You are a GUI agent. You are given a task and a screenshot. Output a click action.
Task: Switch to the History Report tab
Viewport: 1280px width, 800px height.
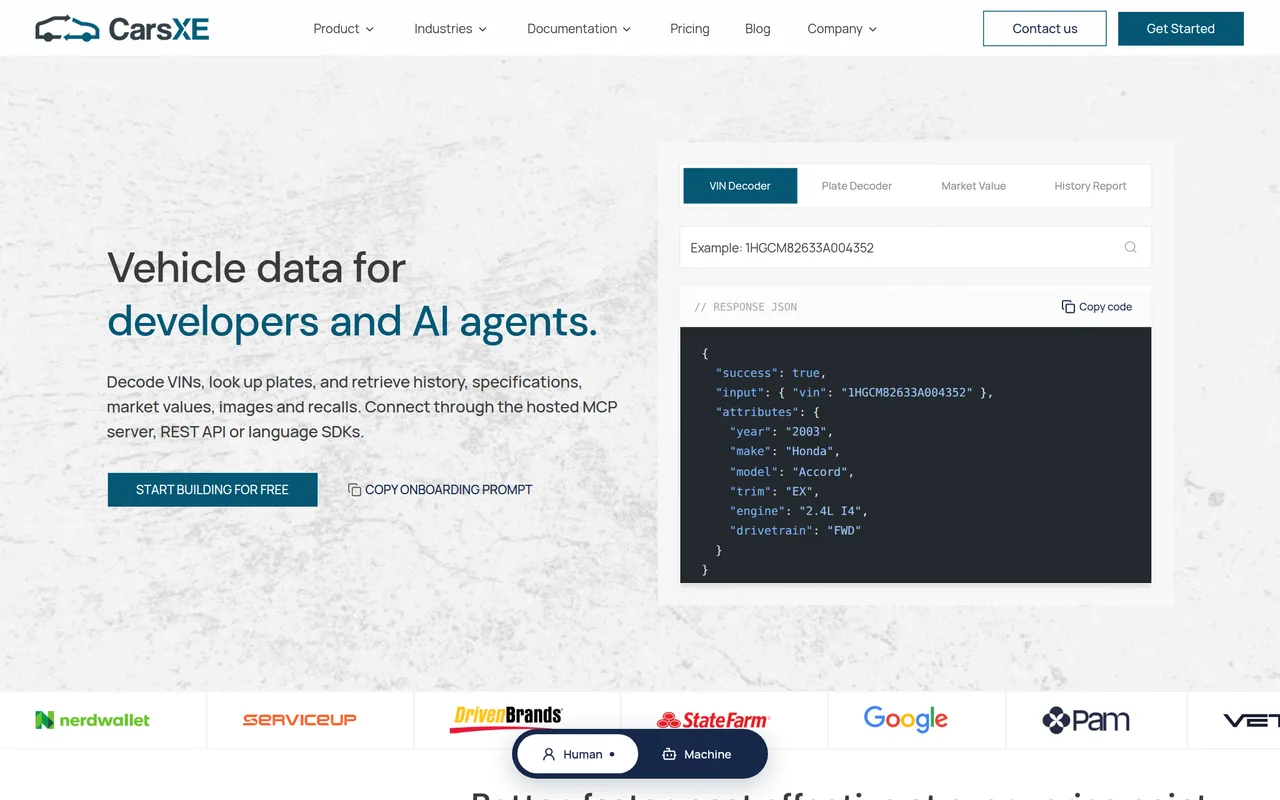pyautogui.click(x=1090, y=186)
